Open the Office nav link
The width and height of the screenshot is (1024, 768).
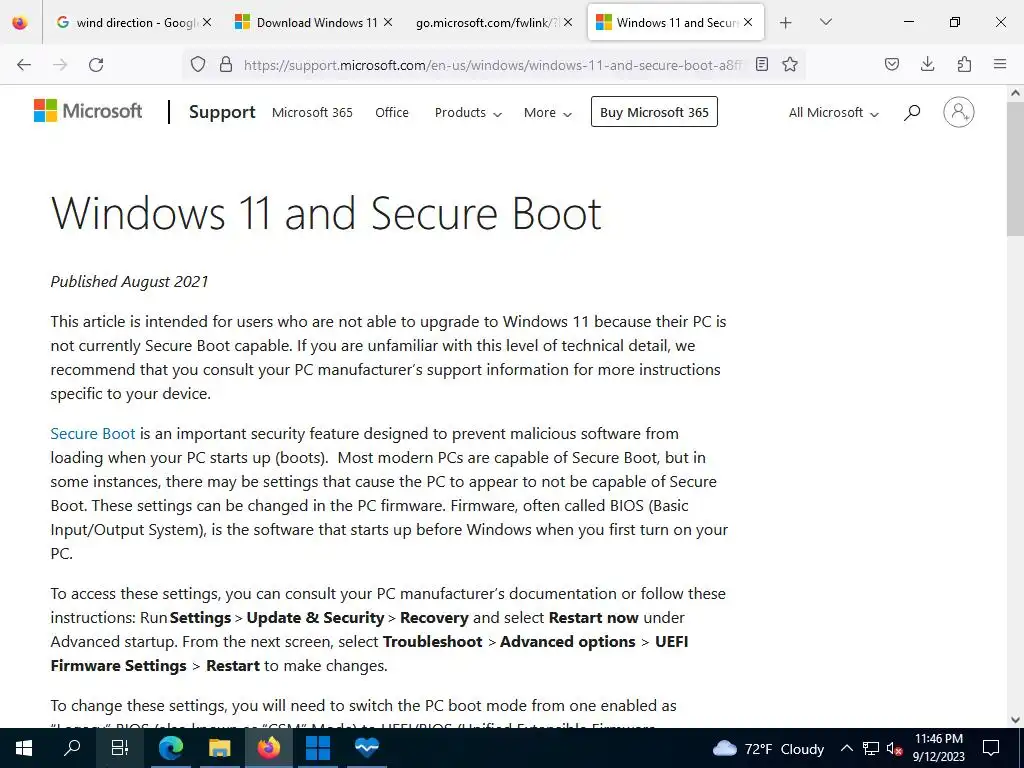(392, 112)
